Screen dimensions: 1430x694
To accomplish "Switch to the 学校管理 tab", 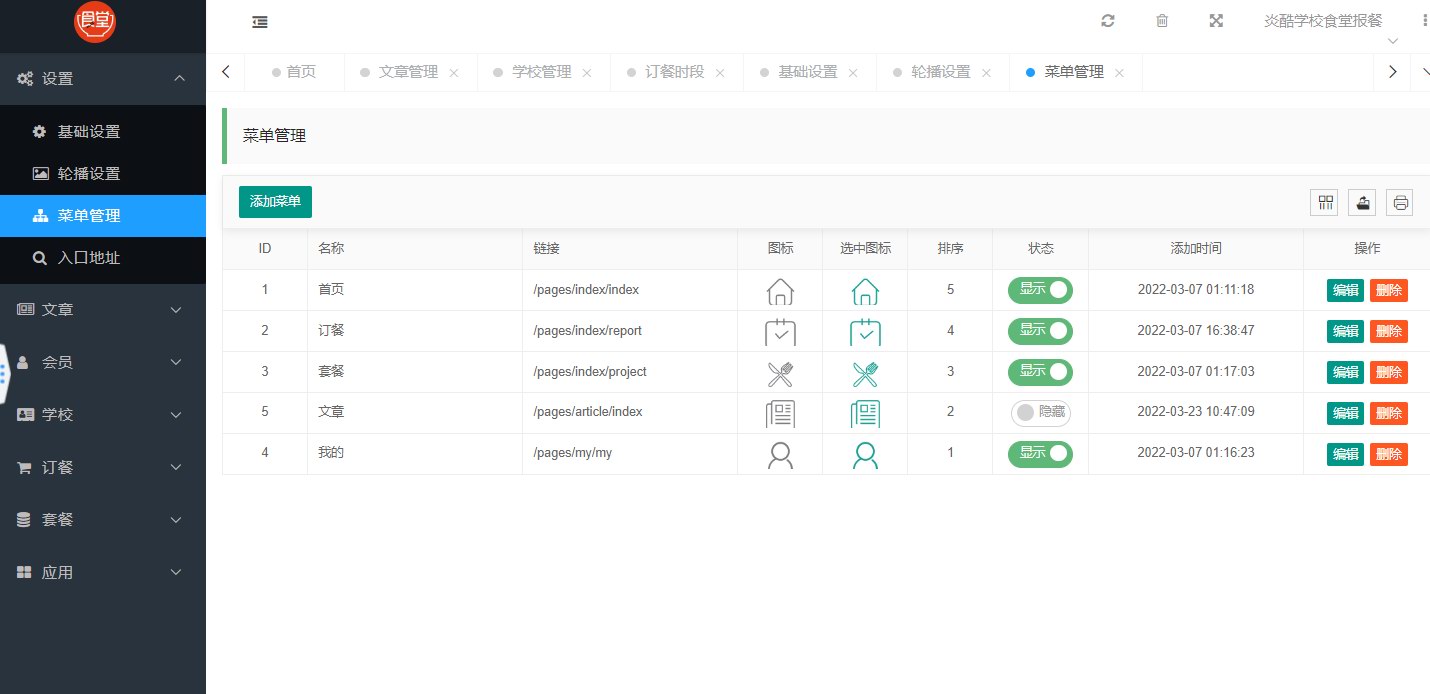I will pos(541,72).
